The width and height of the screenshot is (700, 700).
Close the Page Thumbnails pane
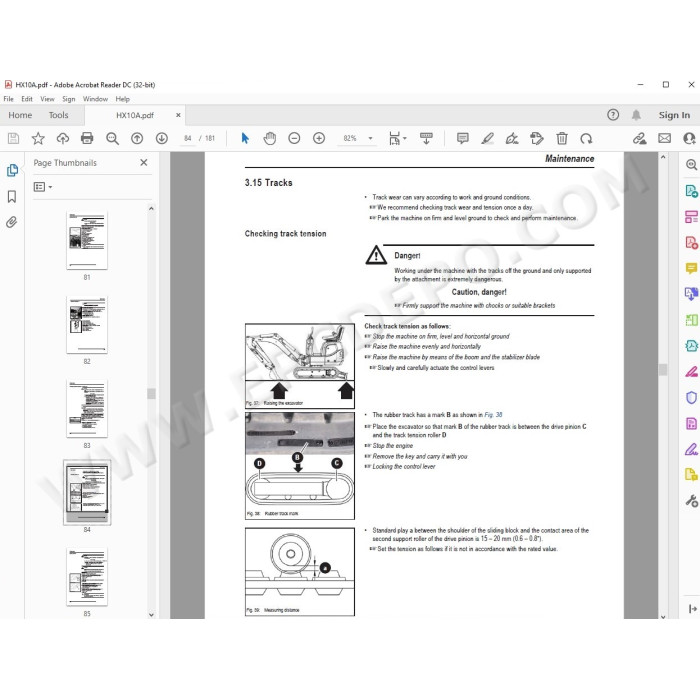point(144,162)
